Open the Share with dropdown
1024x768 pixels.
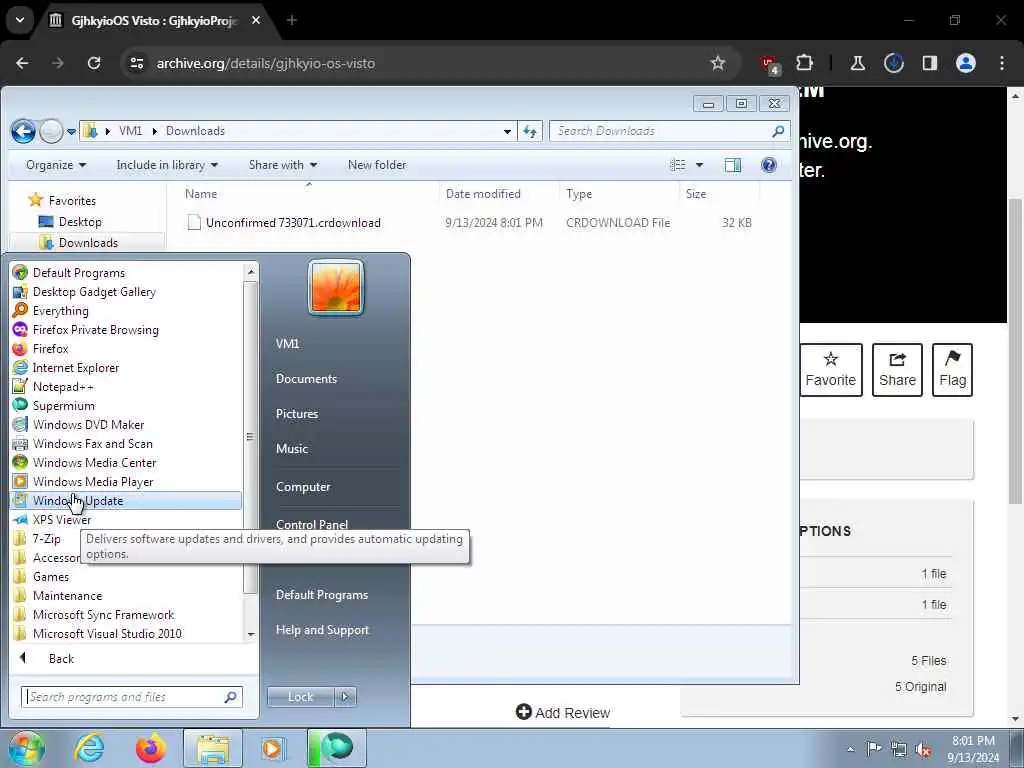[283, 165]
